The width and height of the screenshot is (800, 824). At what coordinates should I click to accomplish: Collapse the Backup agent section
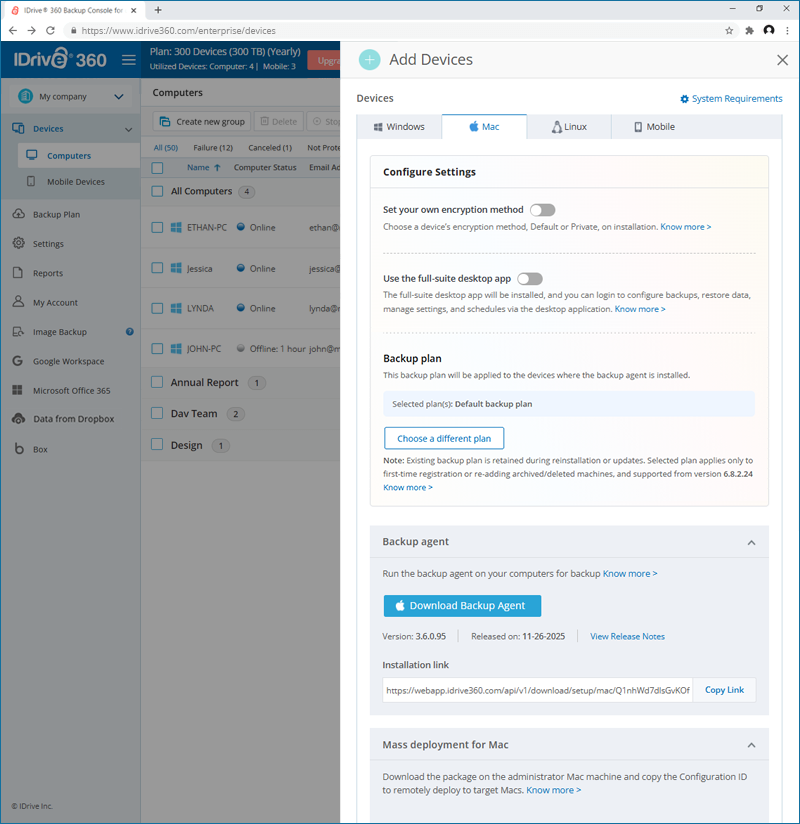tap(752, 542)
